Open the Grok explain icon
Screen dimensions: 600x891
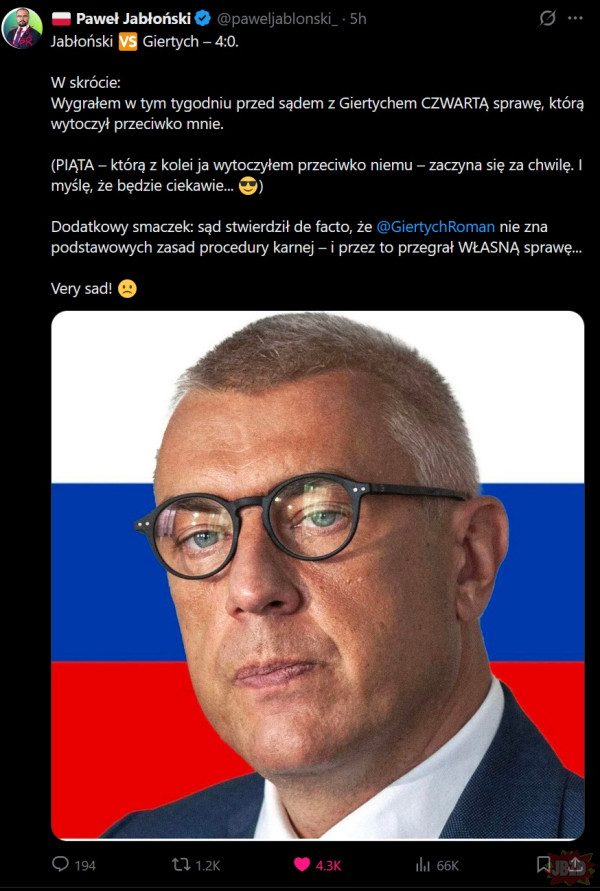pyautogui.click(x=547, y=19)
